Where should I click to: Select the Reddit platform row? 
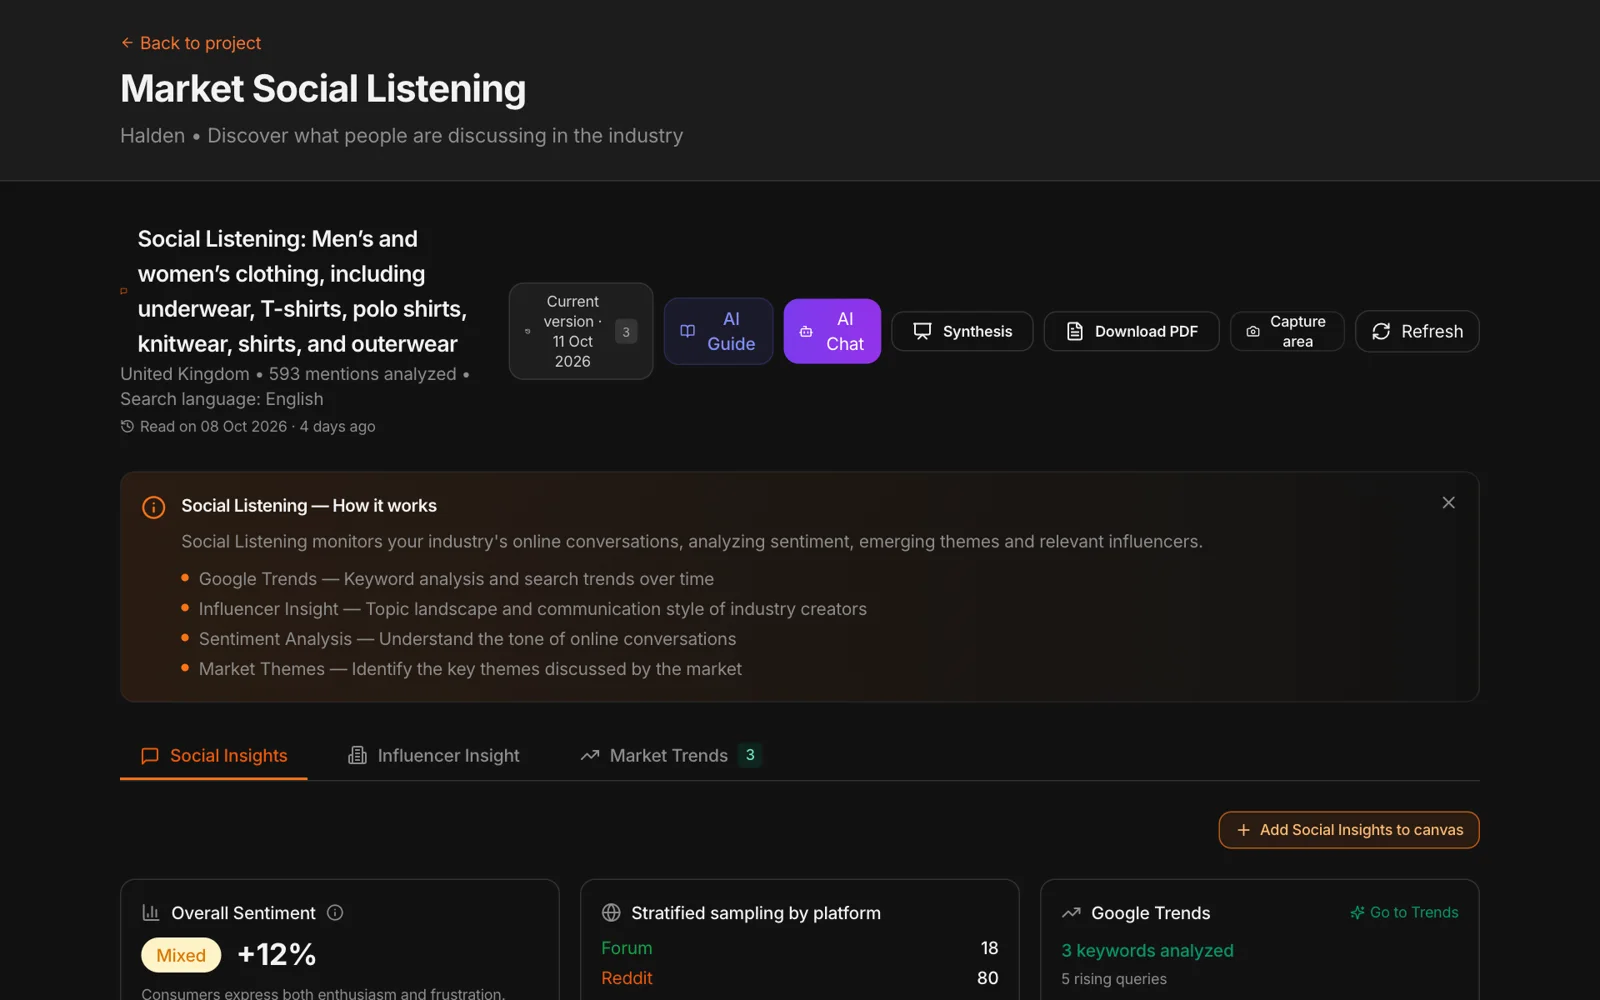[800, 978]
